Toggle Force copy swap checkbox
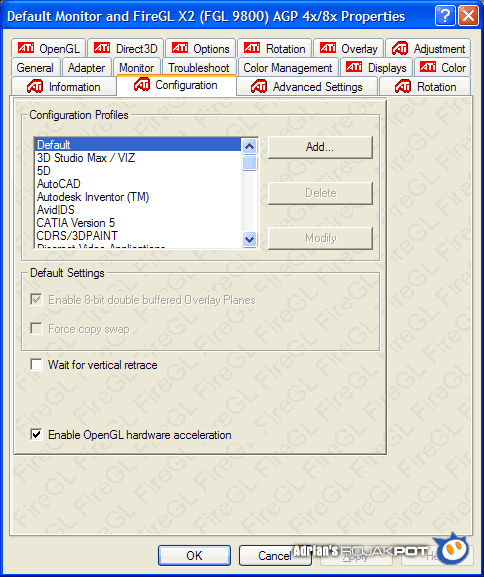This screenshot has width=484, height=577. click(x=36, y=328)
